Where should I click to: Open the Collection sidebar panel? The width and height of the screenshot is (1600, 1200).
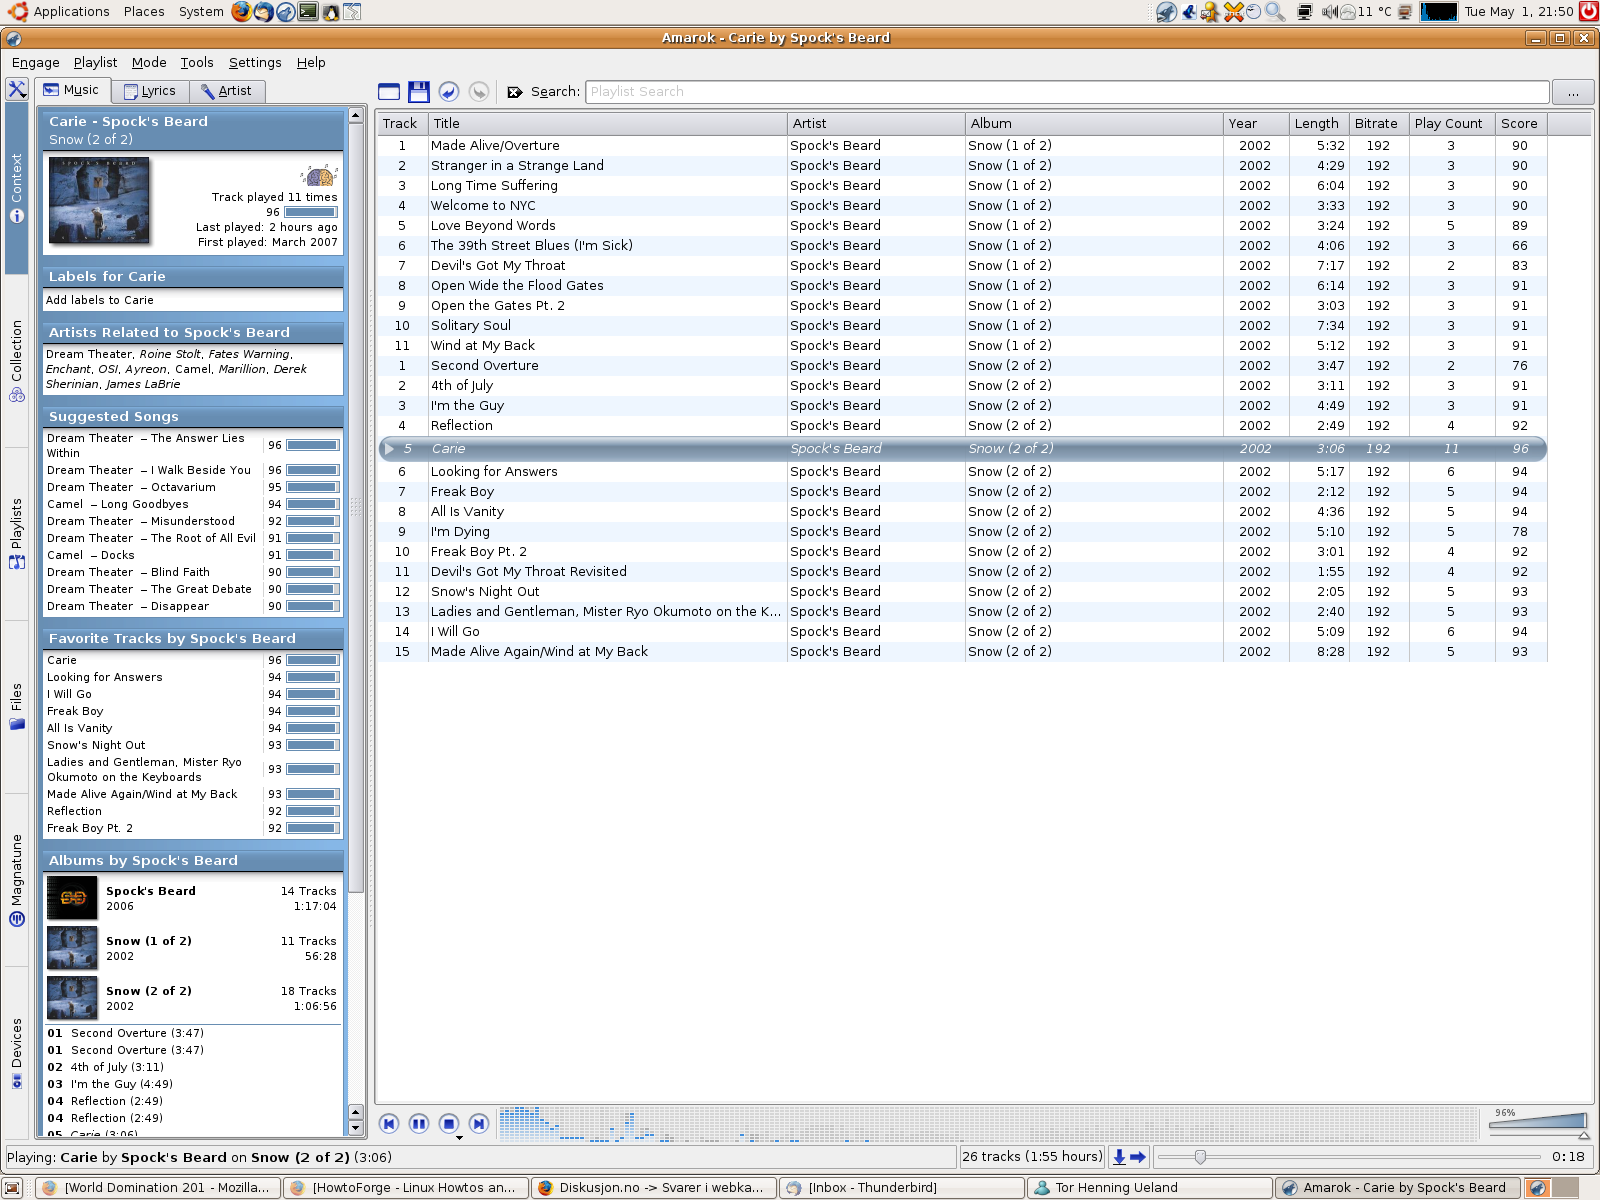16,360
